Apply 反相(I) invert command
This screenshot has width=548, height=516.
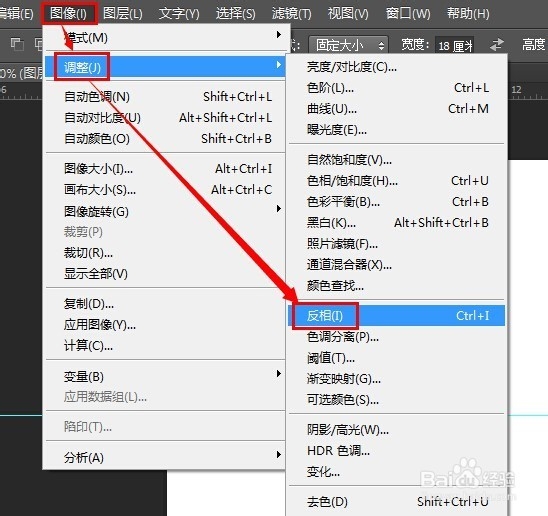click(x=397, y=316)
